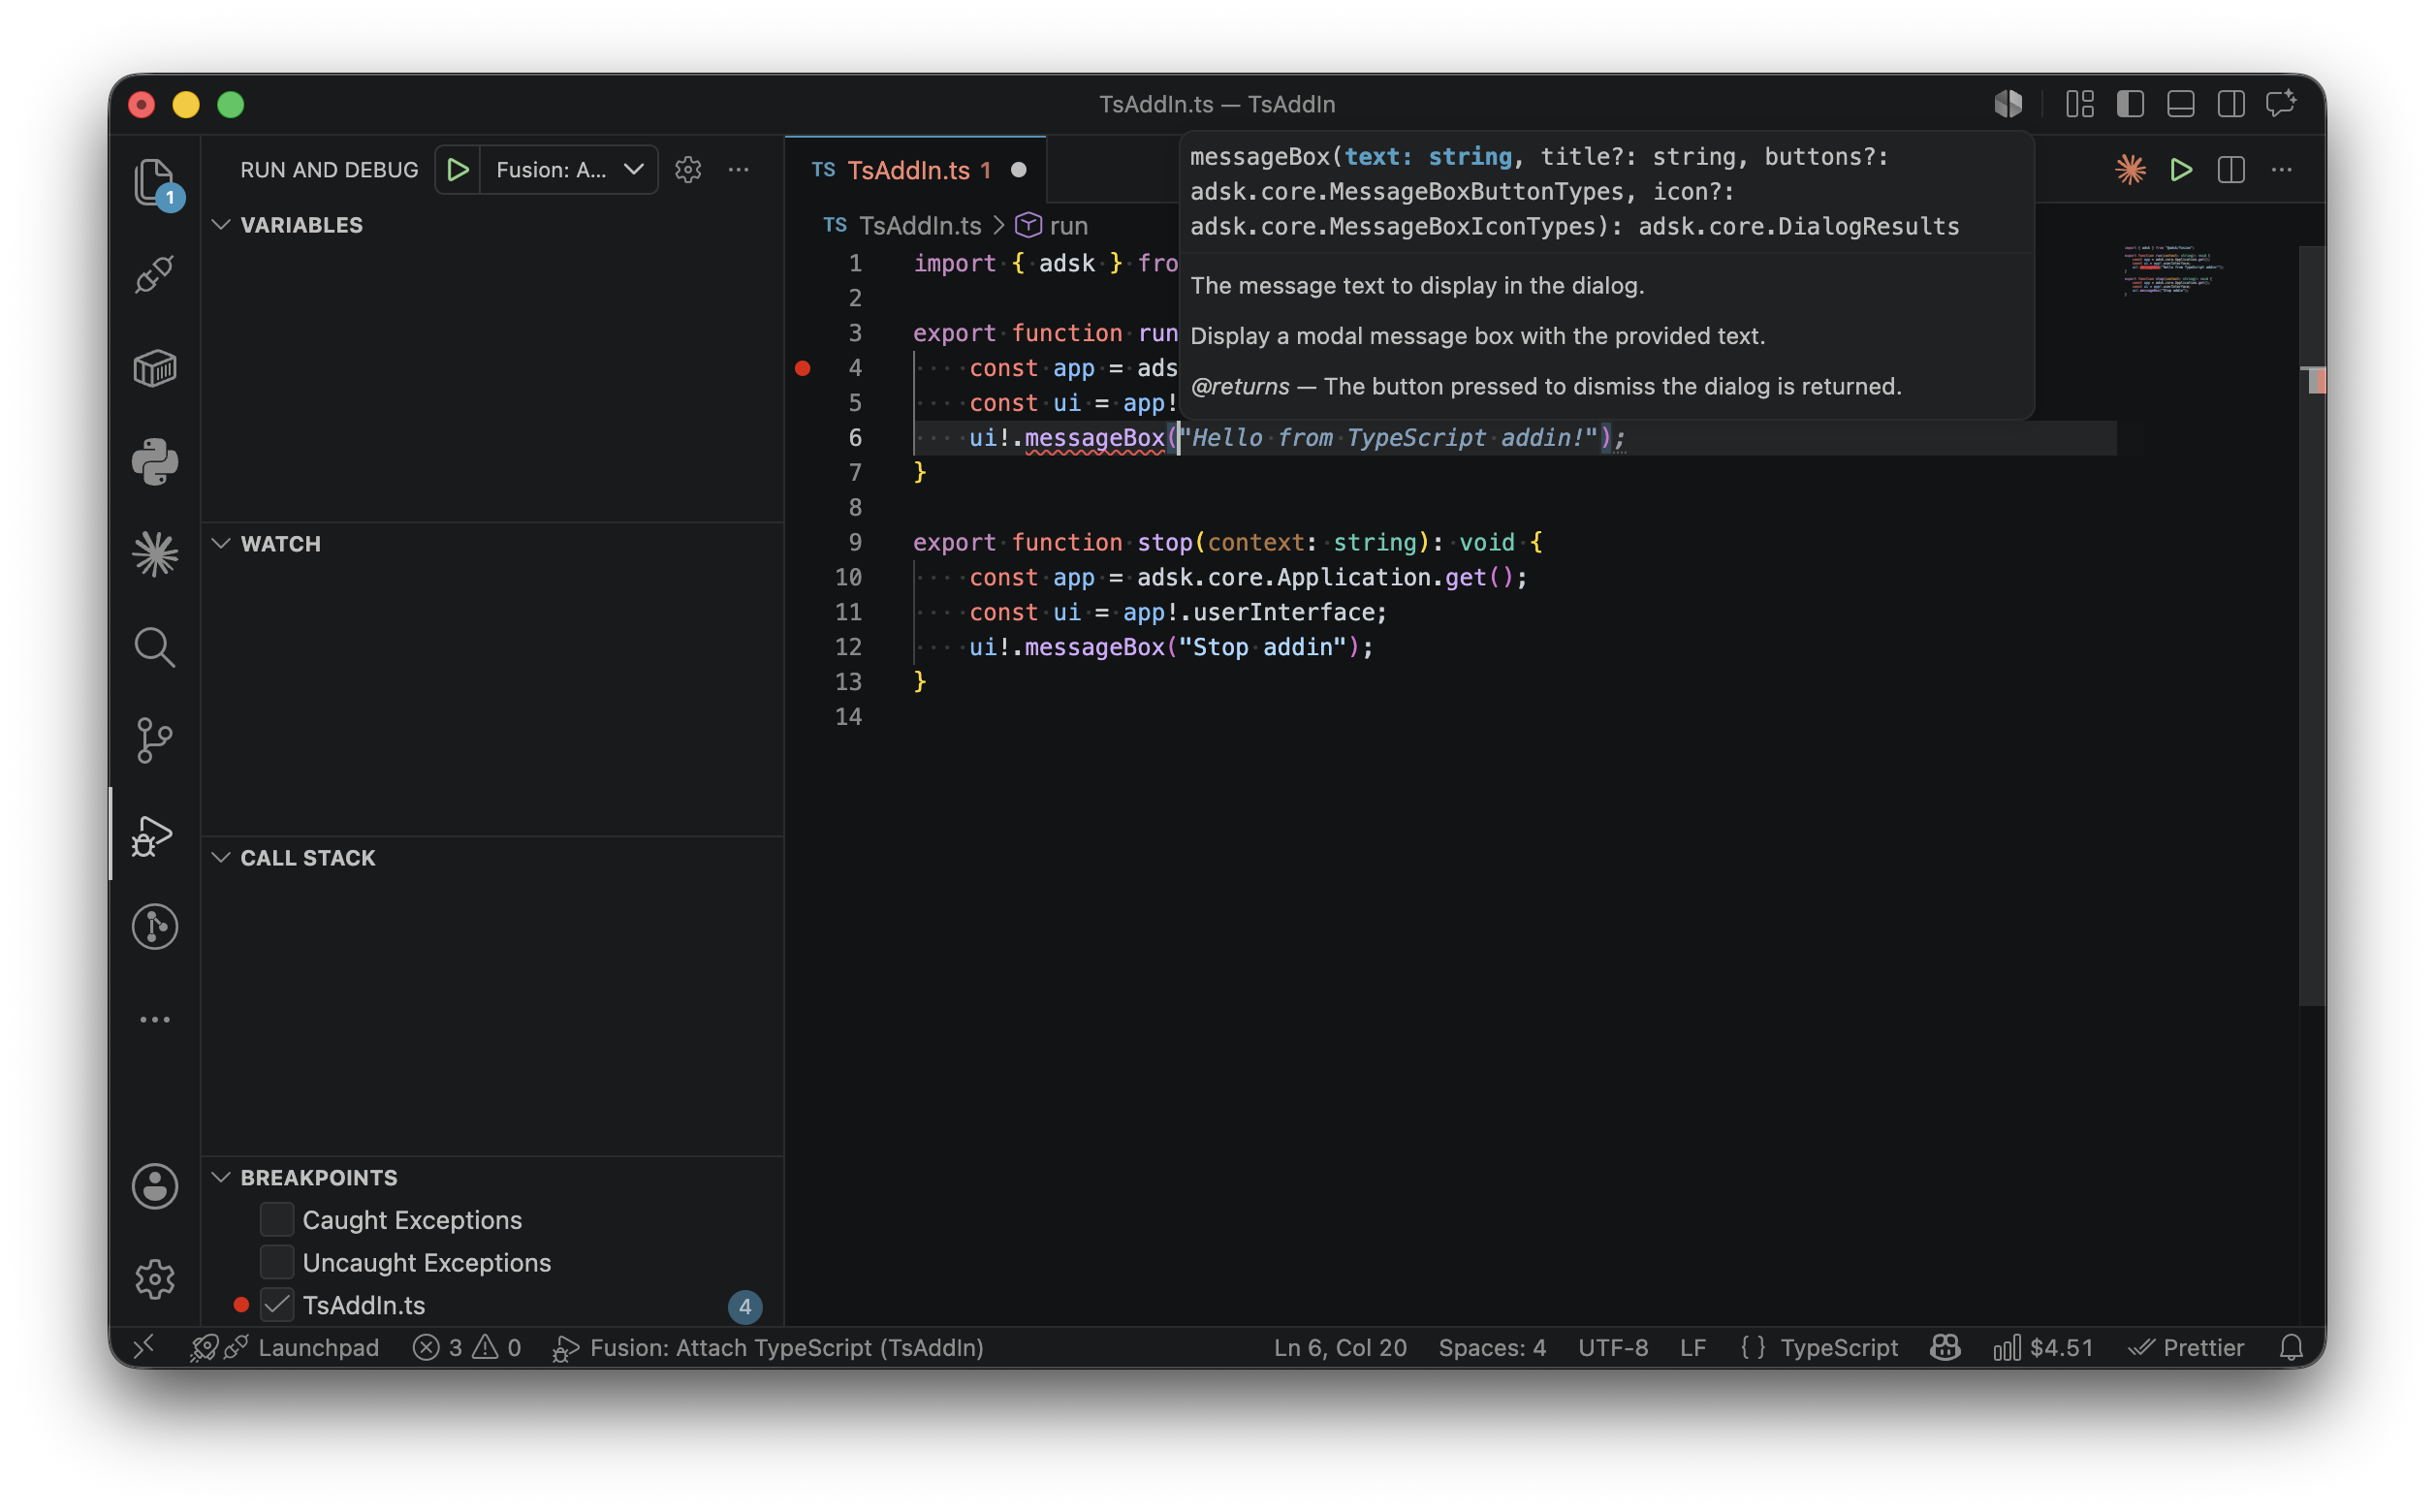The image size is (2435, 1512).
Task: Open Customize Layout in the title bar
Action: [x=2080, y=104]
